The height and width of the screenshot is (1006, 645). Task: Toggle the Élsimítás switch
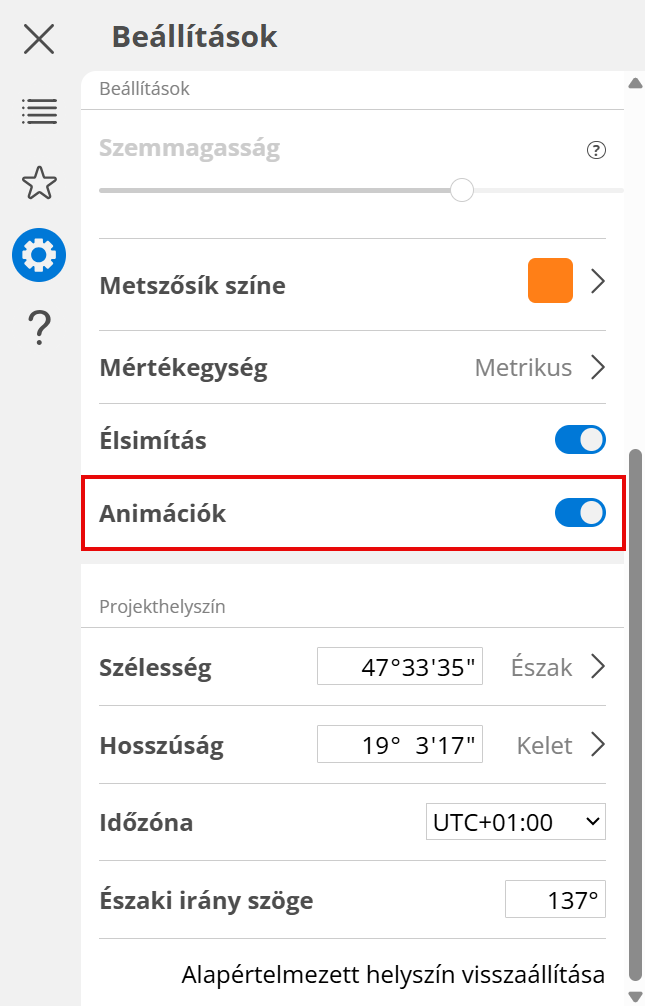click(x=580, y=440)
